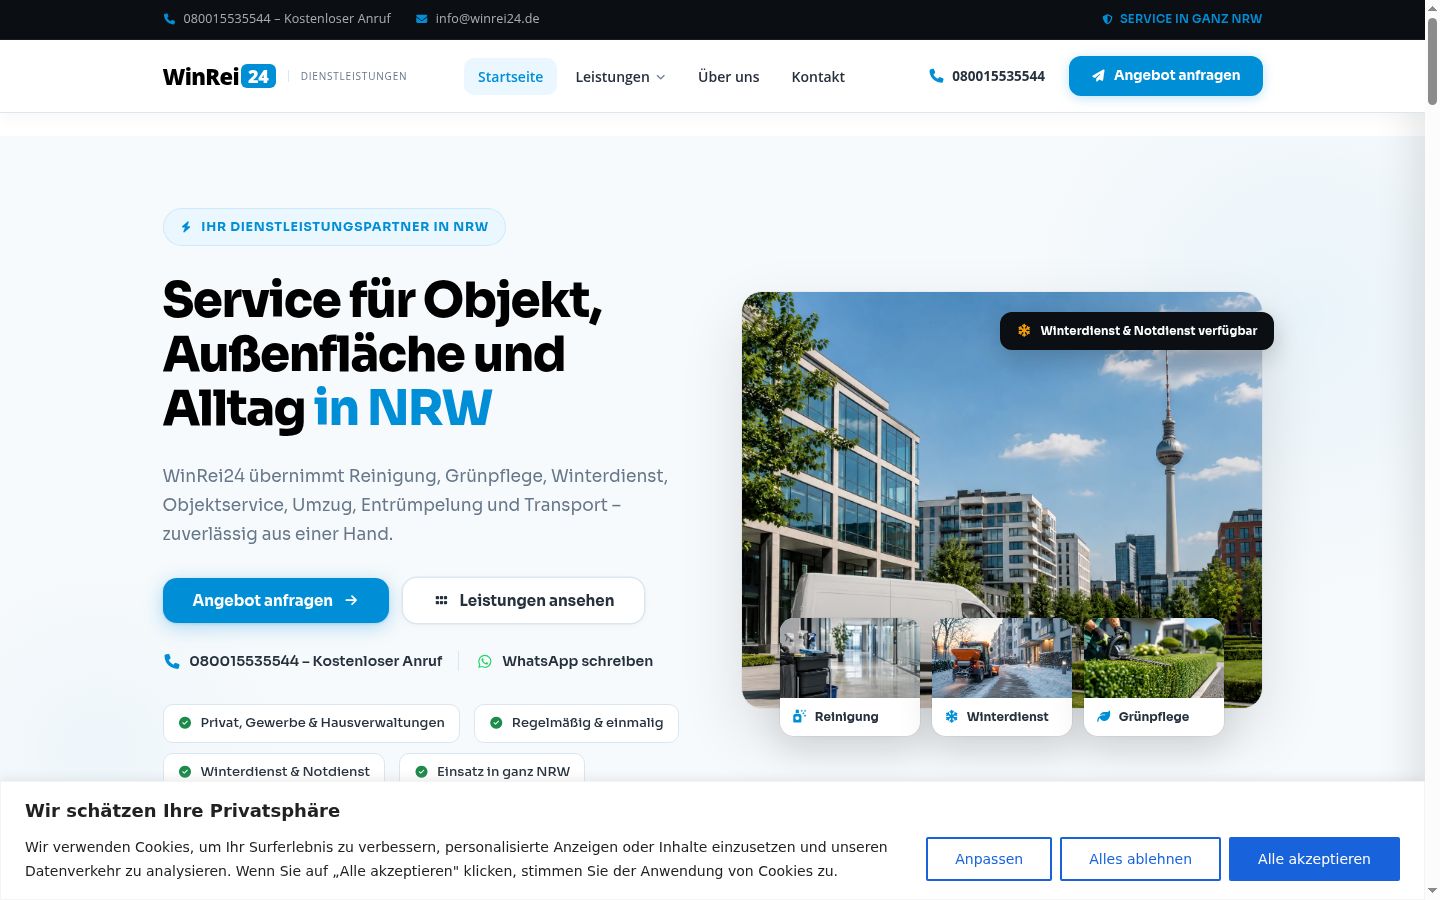Click the arrow icon in hero Angebot anfragen
This screenshot has height=900, width=1440.
tap(351, 601)
